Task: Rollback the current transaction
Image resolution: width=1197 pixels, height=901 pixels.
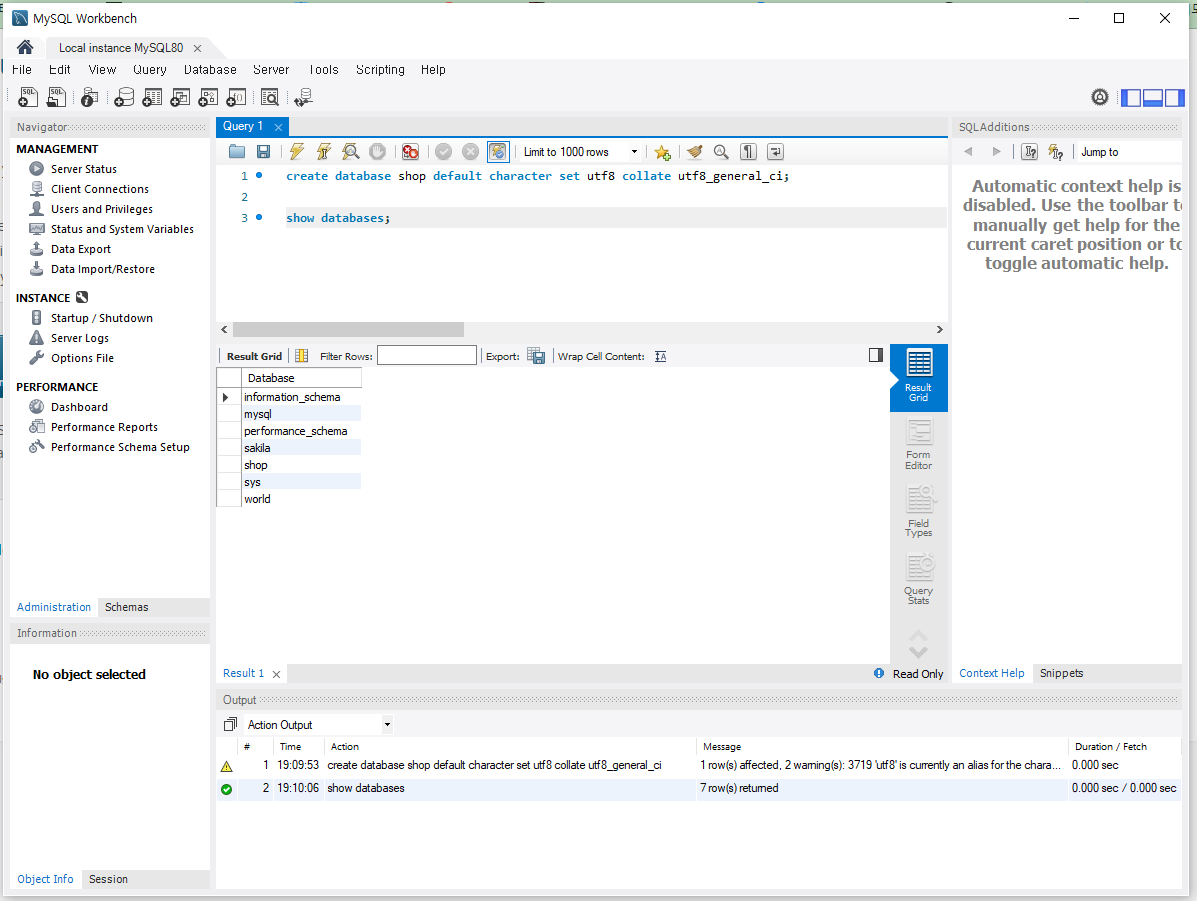Action: point(470,152)
